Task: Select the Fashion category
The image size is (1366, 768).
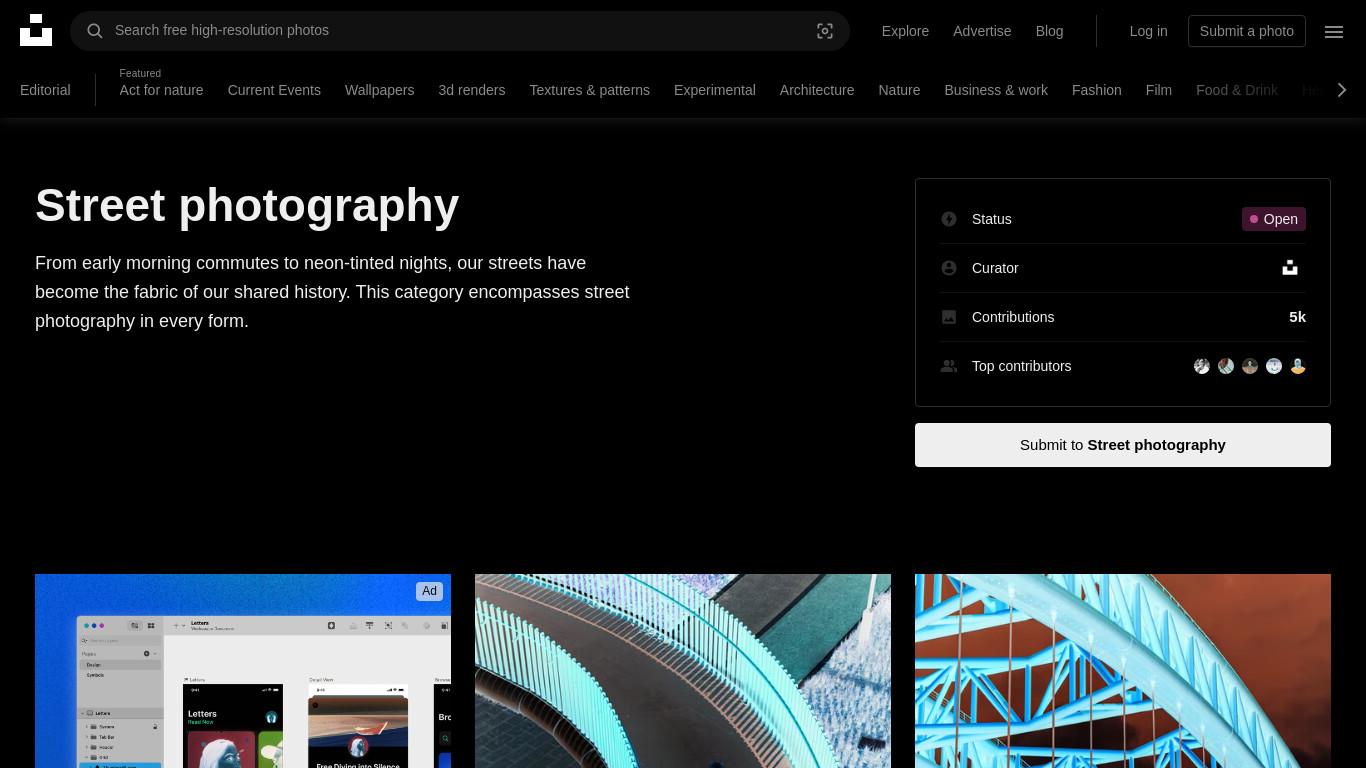Action: (1096, 90)
